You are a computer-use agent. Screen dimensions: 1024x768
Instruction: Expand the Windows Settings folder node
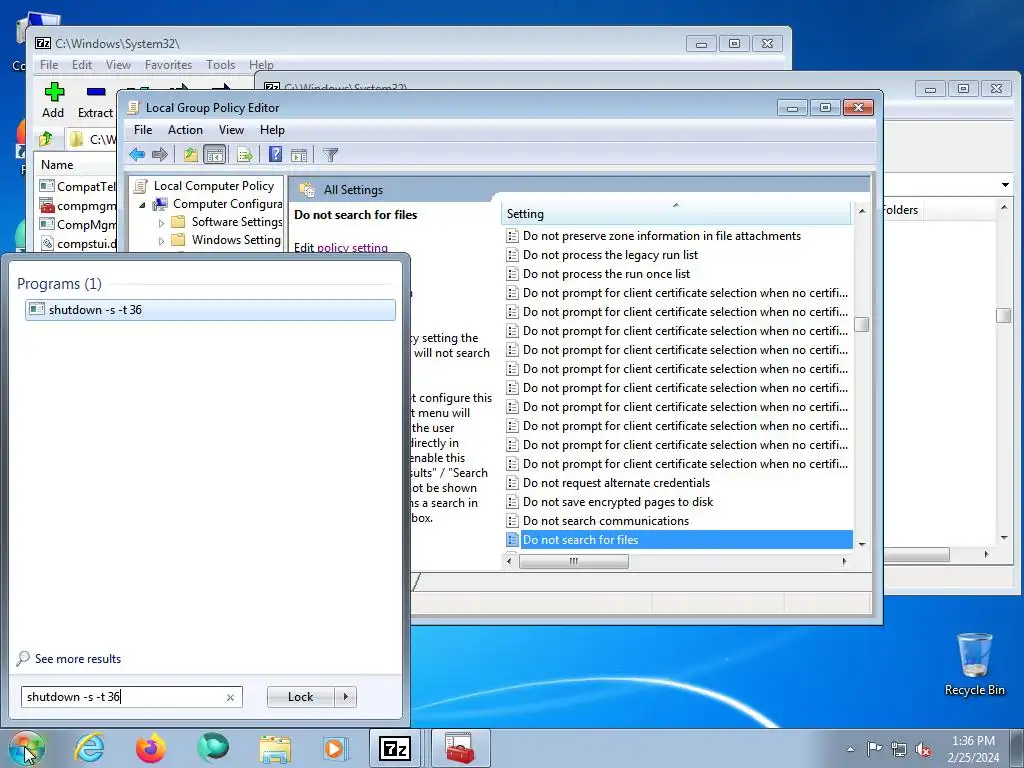pos(161,241)
